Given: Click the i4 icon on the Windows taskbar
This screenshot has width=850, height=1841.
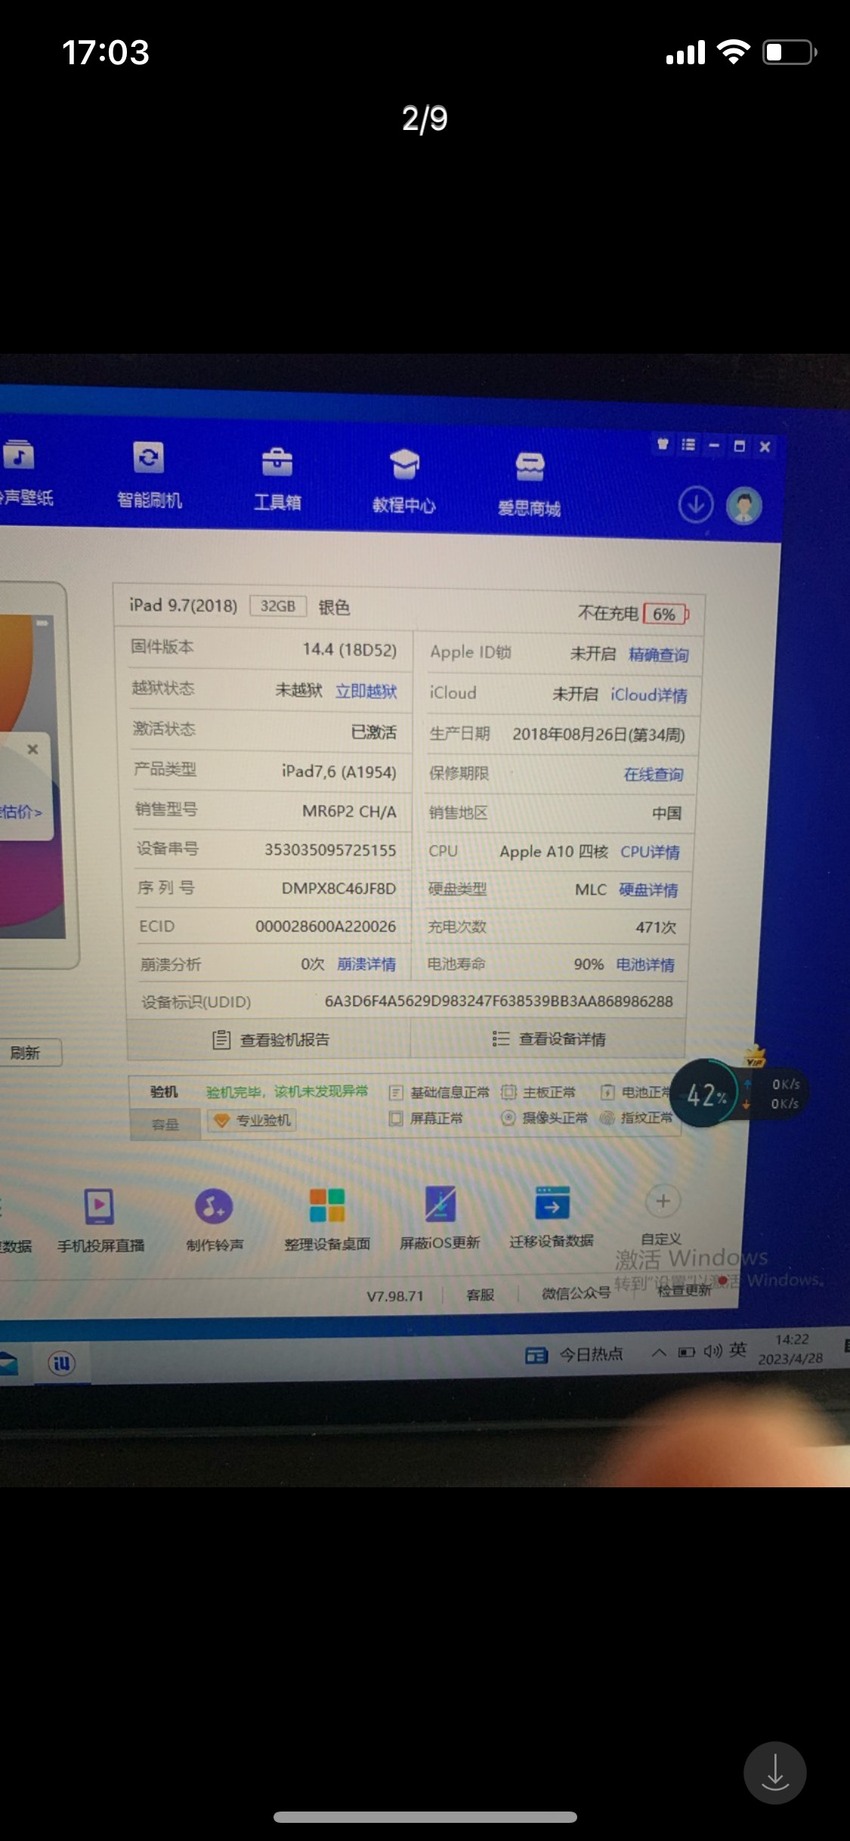Looking at the screenshot, I should (62, 1363).
